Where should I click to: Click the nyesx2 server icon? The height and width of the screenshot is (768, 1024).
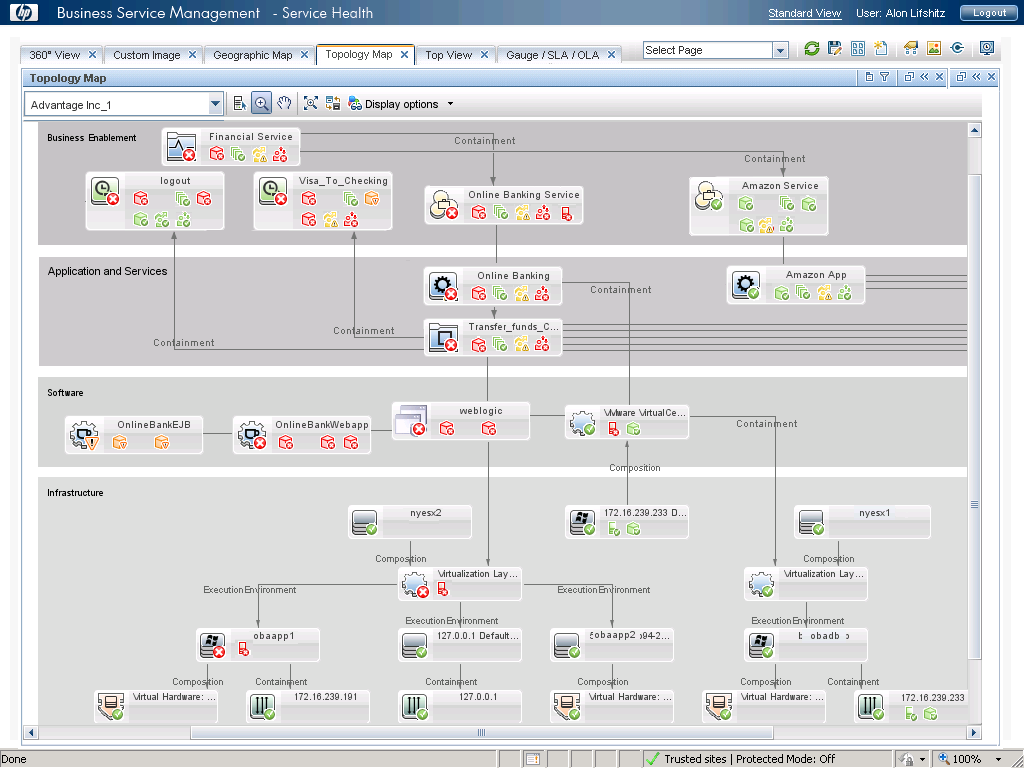click(x=364, y=522)
